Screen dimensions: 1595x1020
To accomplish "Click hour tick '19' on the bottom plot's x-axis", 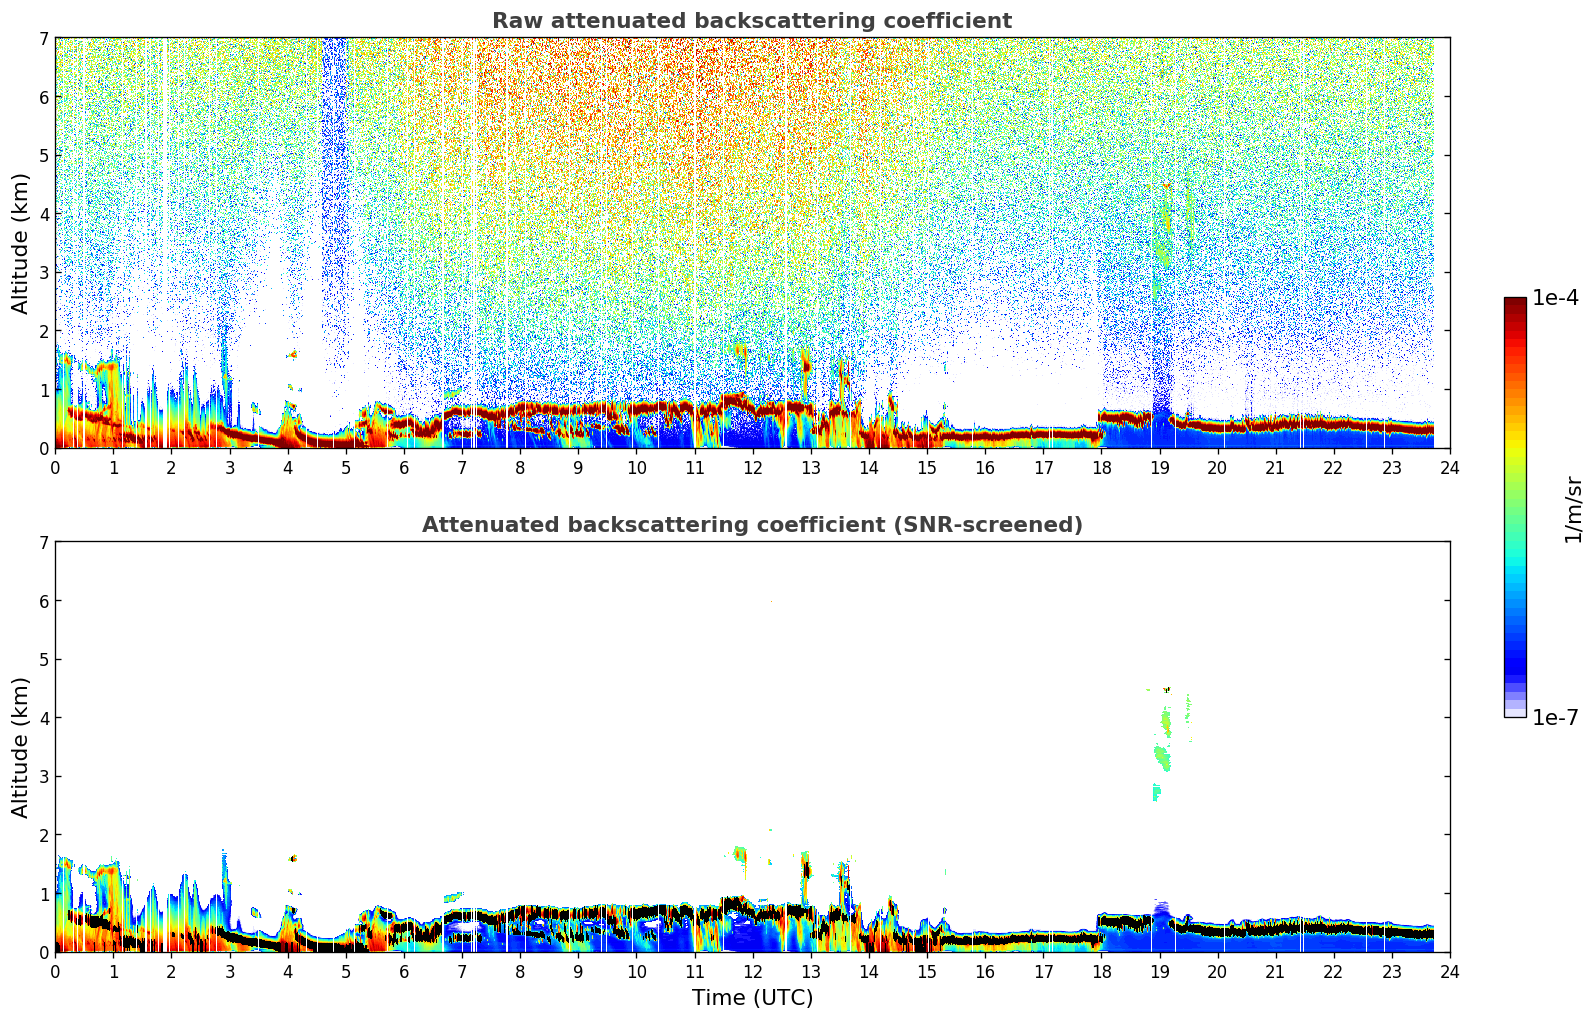I will (1159, 972).
